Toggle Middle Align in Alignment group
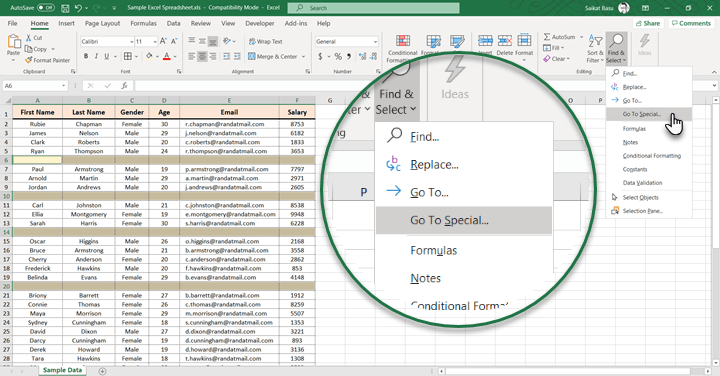The width and height of the screenshot is (720, 376). (x=202, y=41)
